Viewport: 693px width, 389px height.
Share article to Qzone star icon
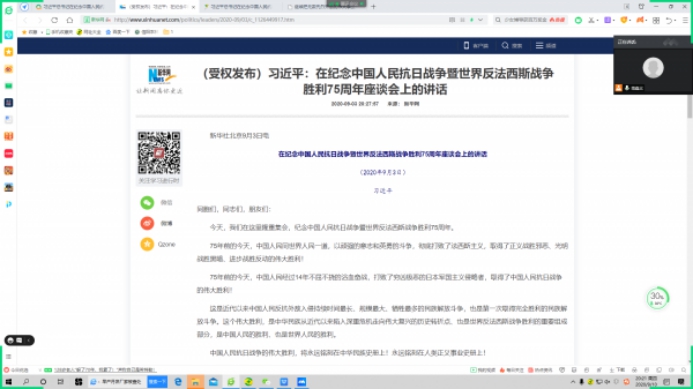pyautogui.click(x=147, y=244)
